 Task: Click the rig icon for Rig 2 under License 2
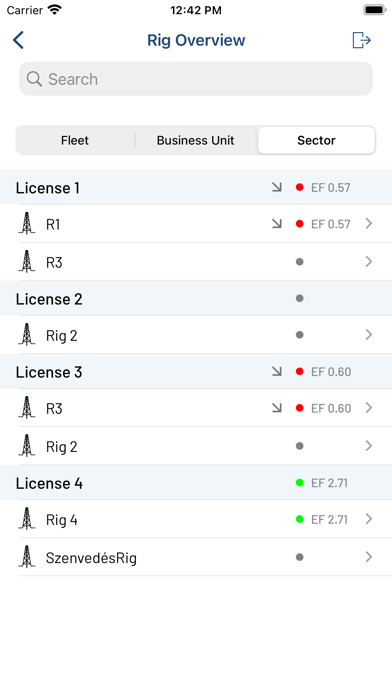pos(27,334)
